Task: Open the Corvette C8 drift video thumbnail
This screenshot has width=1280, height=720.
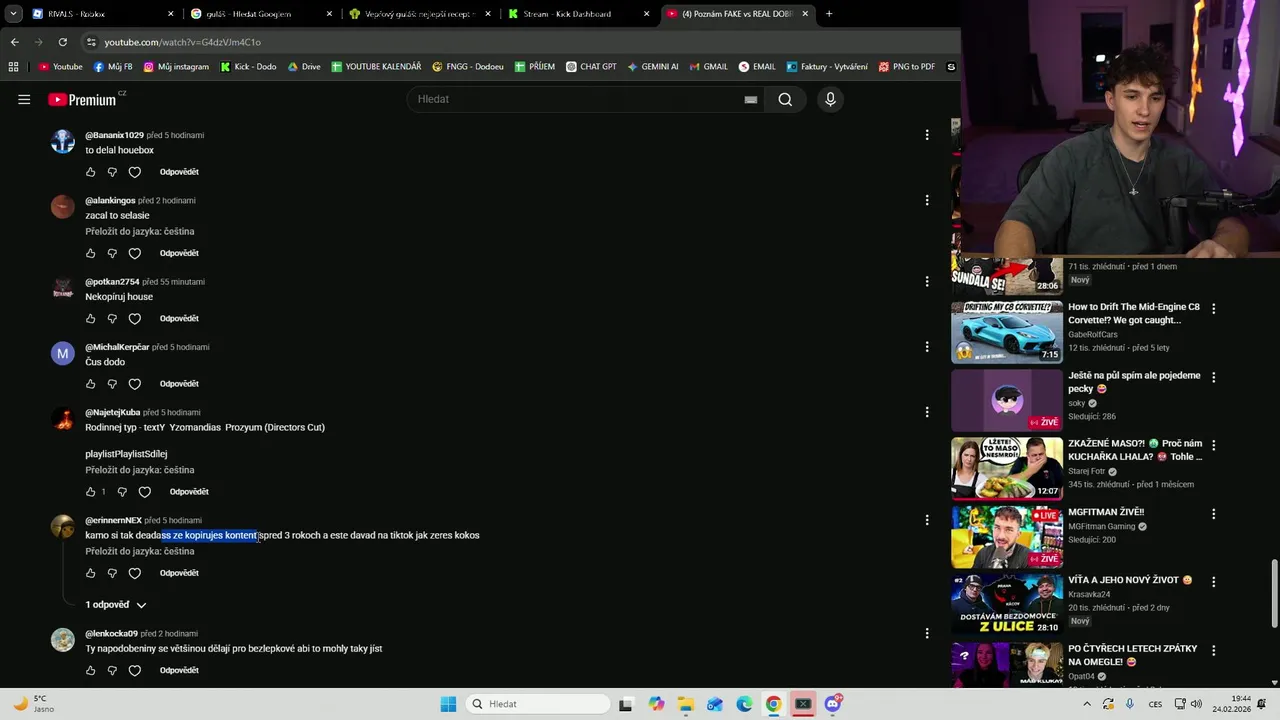Action: [x=1007, y=332]
